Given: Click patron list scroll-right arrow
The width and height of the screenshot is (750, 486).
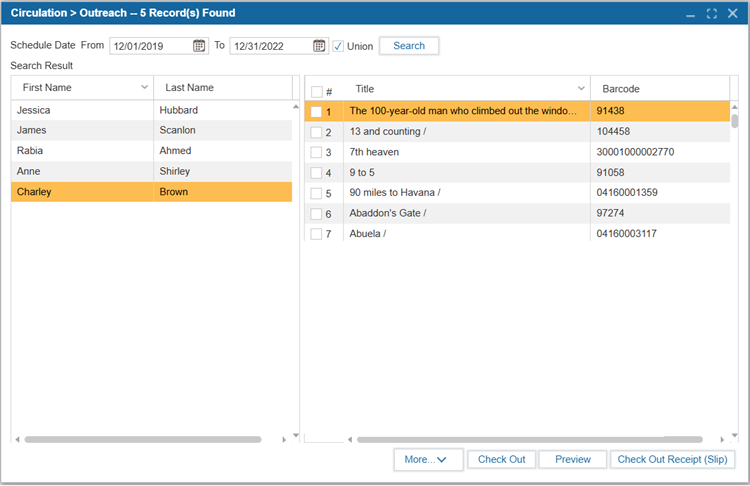Looking at the screenshot, I should tap(284, 439).
